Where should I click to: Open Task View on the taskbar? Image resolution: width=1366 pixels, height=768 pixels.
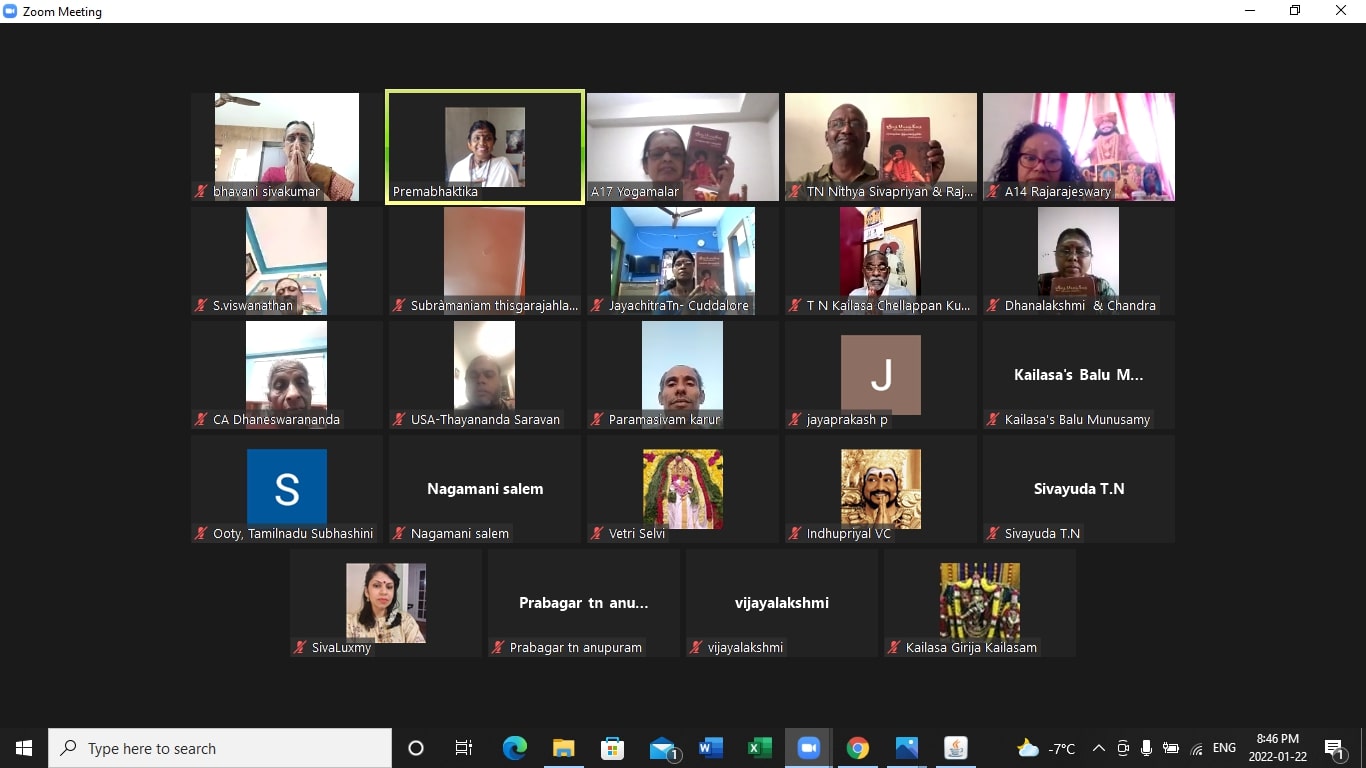[464, 748]
